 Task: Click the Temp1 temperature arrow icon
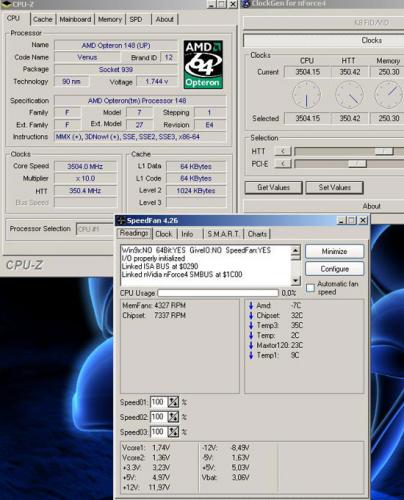click(251, 355)
